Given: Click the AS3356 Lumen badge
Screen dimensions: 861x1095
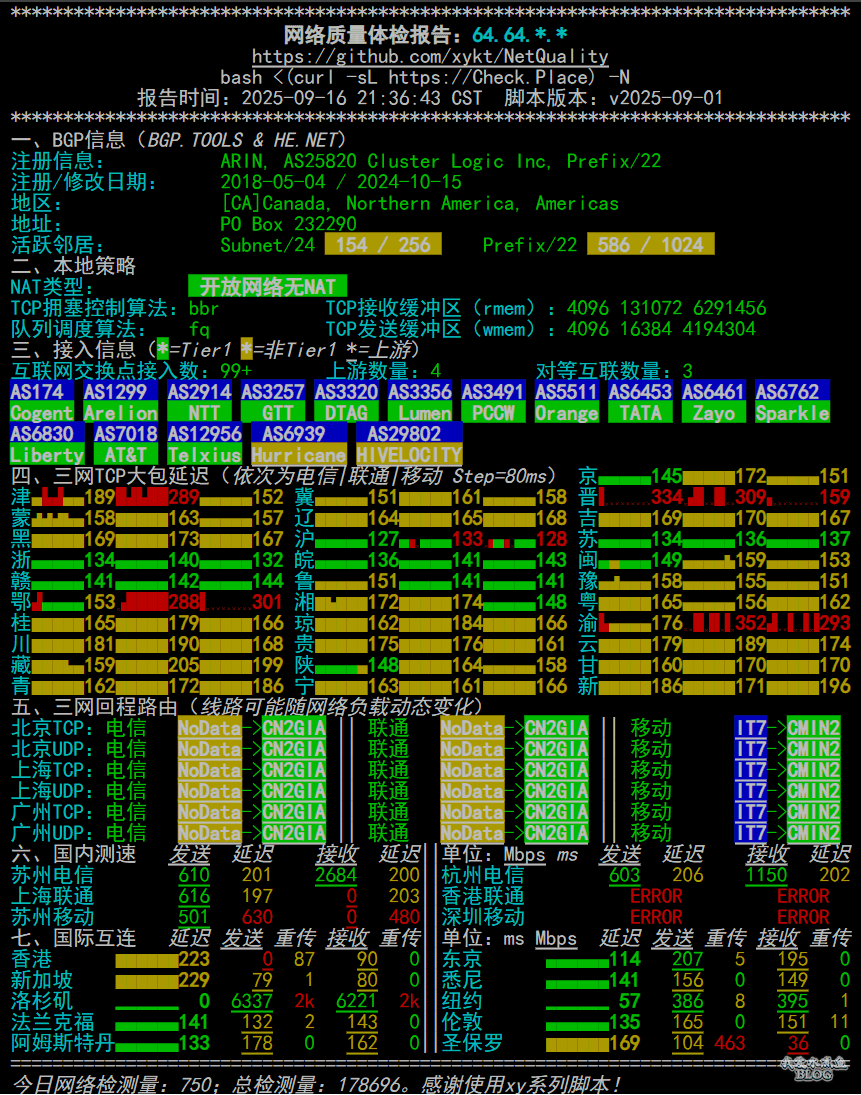Looking at the screenshot, I should click(x=420, y=402).
